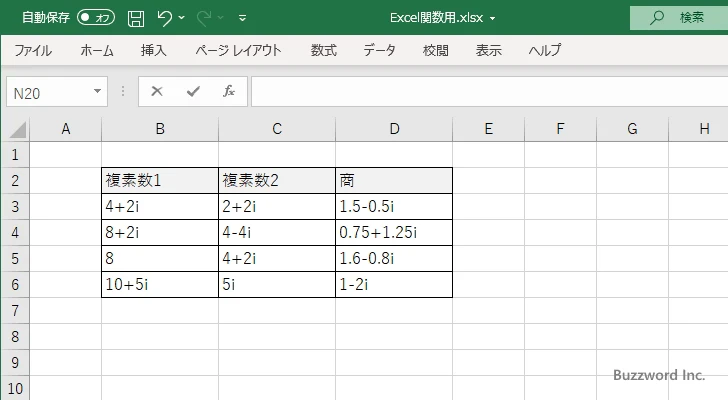Select cell containing 1.6-0.8i
This screenshot has width=728, height=400.
click(x=394, y=258)
